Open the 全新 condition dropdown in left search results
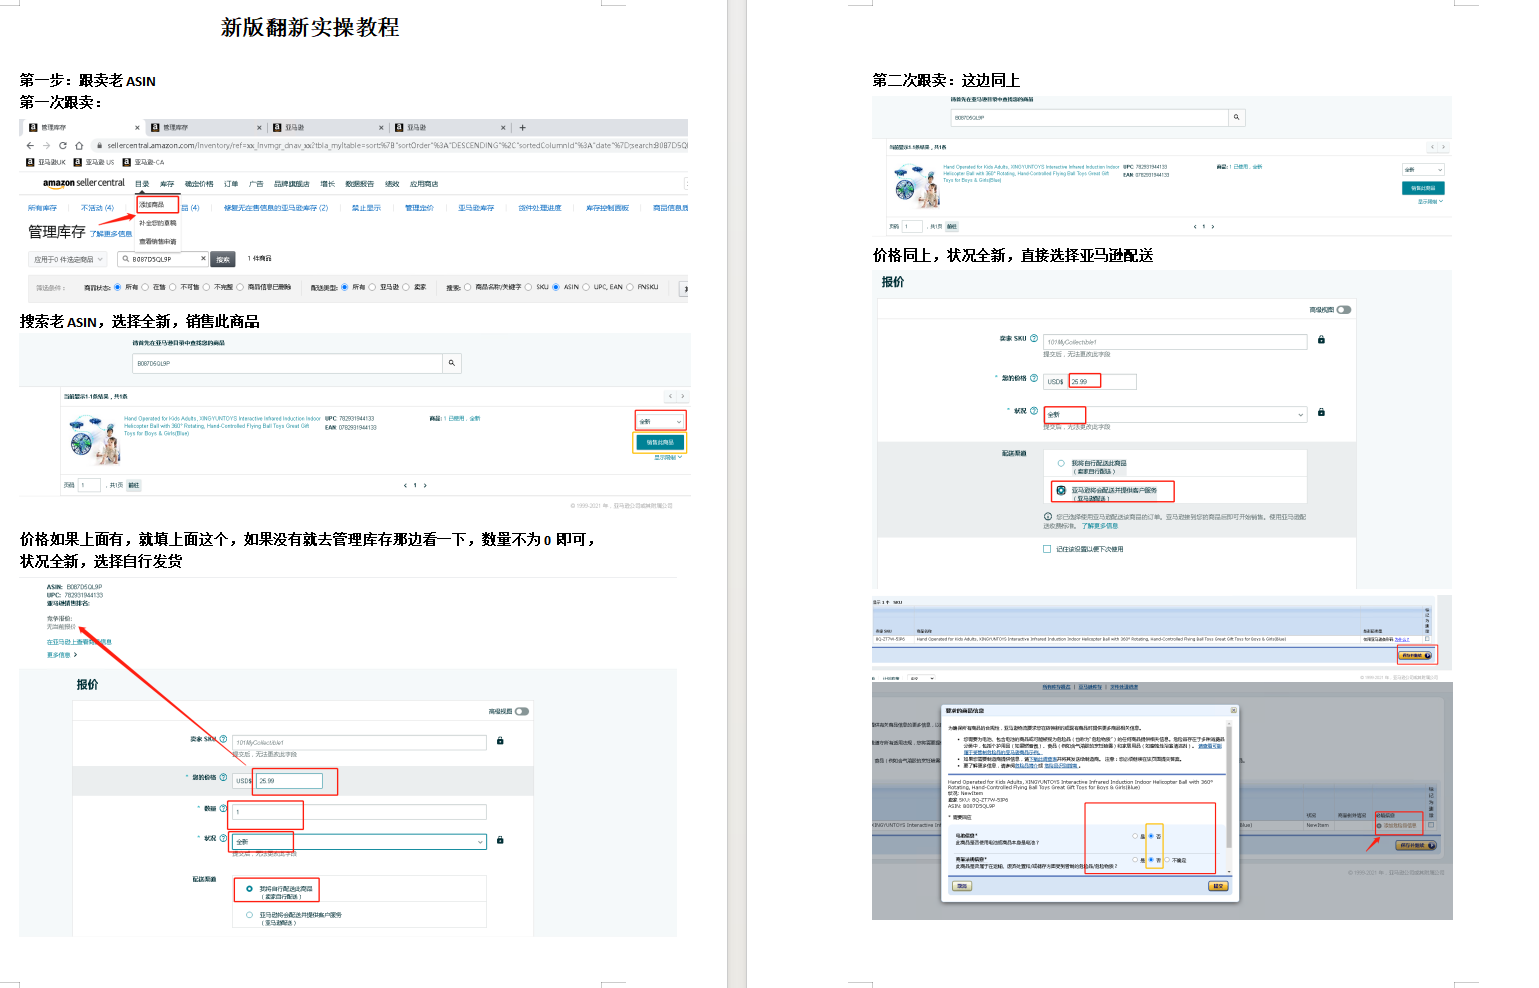This screenshot has height=988, width=1539. pos(660,421)
